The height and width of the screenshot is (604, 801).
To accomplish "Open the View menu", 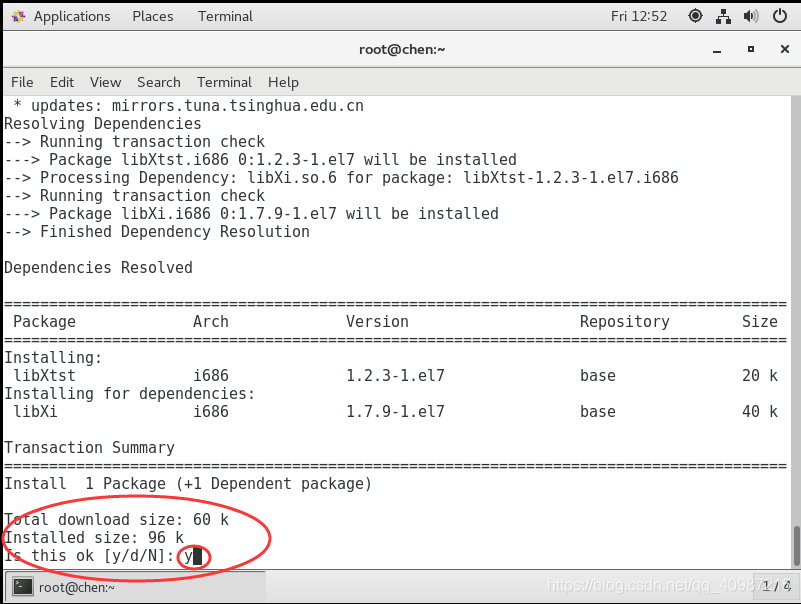I will pyautogui.click(x=105, y=82).
